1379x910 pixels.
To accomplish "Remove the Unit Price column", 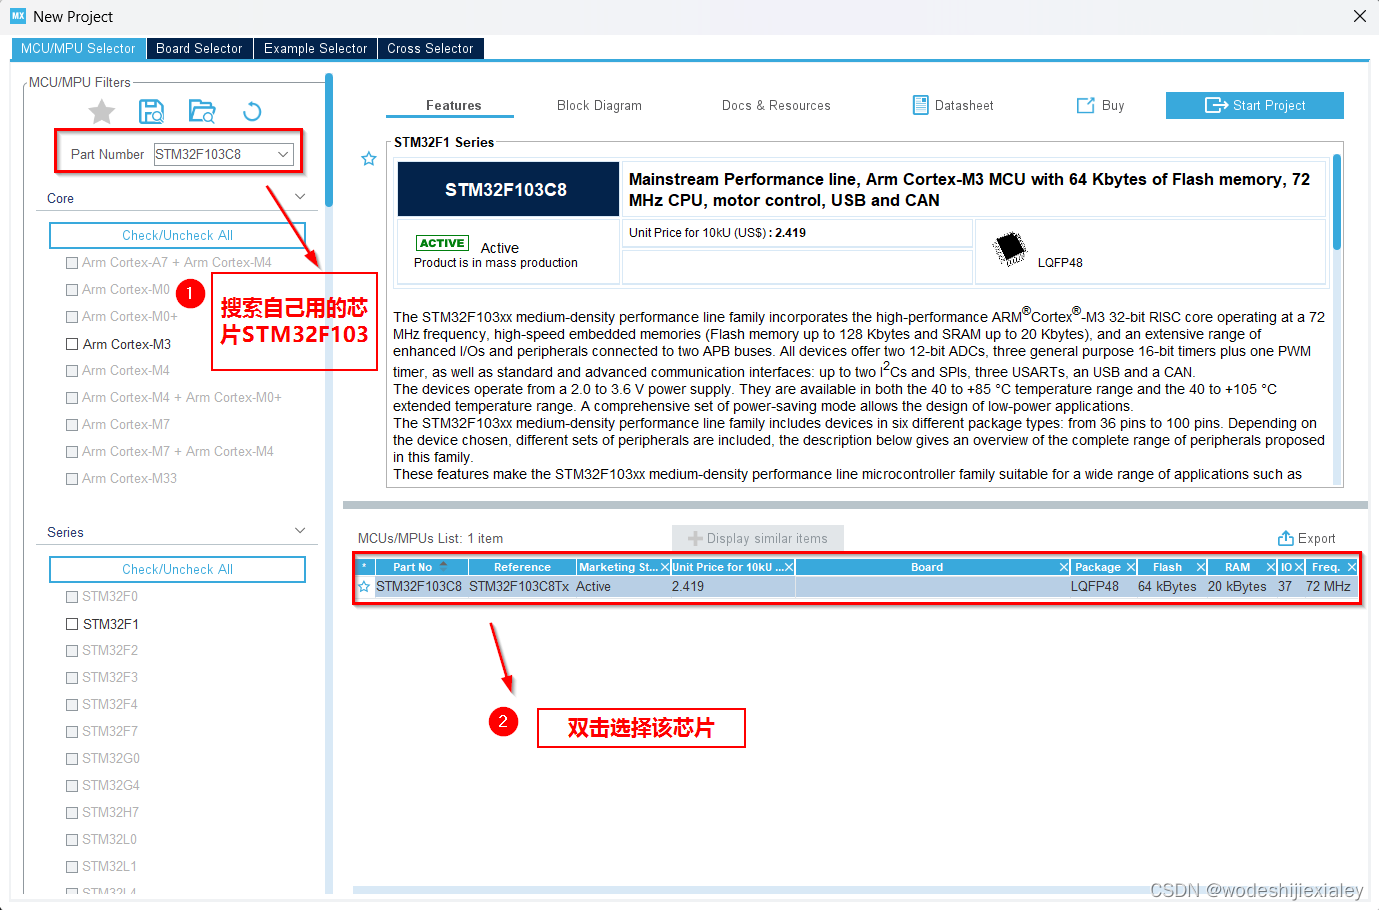I will pyautogui.click(x=789, y=567).
